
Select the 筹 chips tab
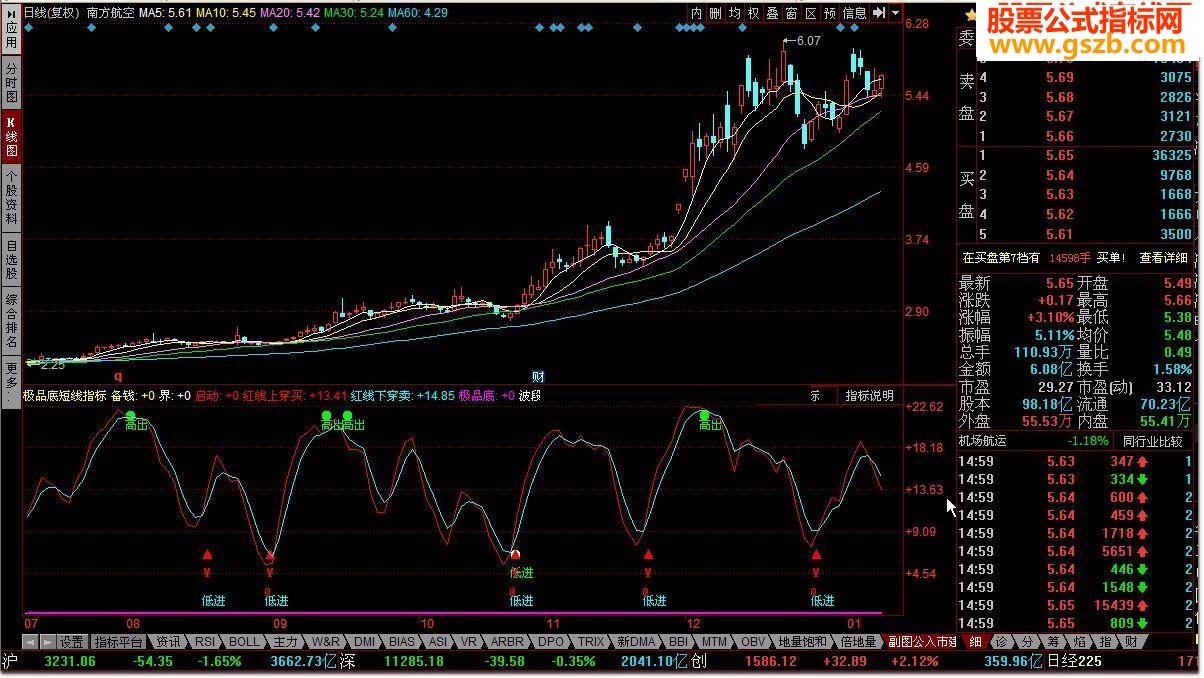click(x=1054, y=642)
